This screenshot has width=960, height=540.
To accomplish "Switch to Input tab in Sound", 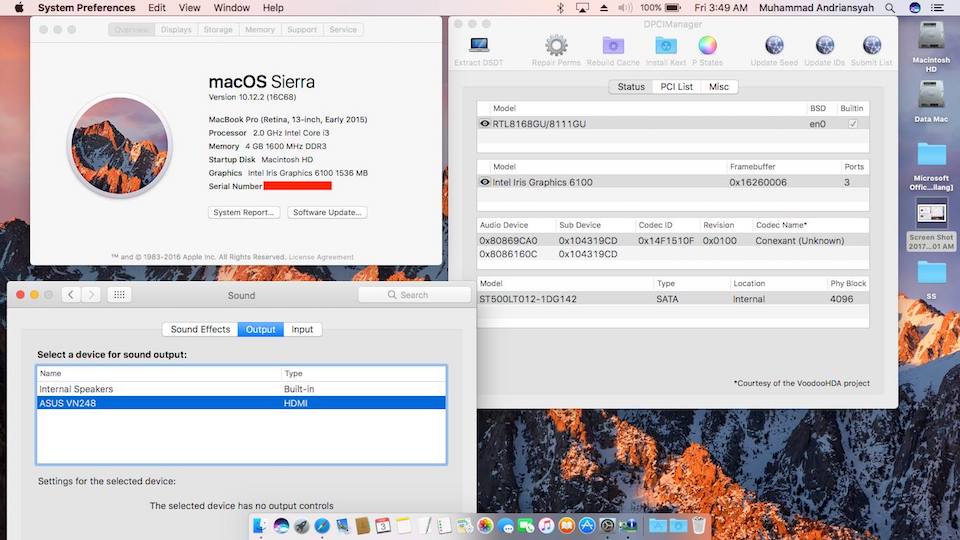I will (302, 329).
